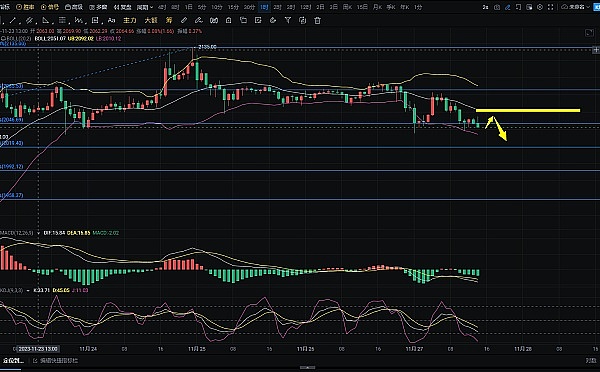600x372 pixels.
Task: Toggle the 主力 indicator overlay
Action: [x=130, y=20]
